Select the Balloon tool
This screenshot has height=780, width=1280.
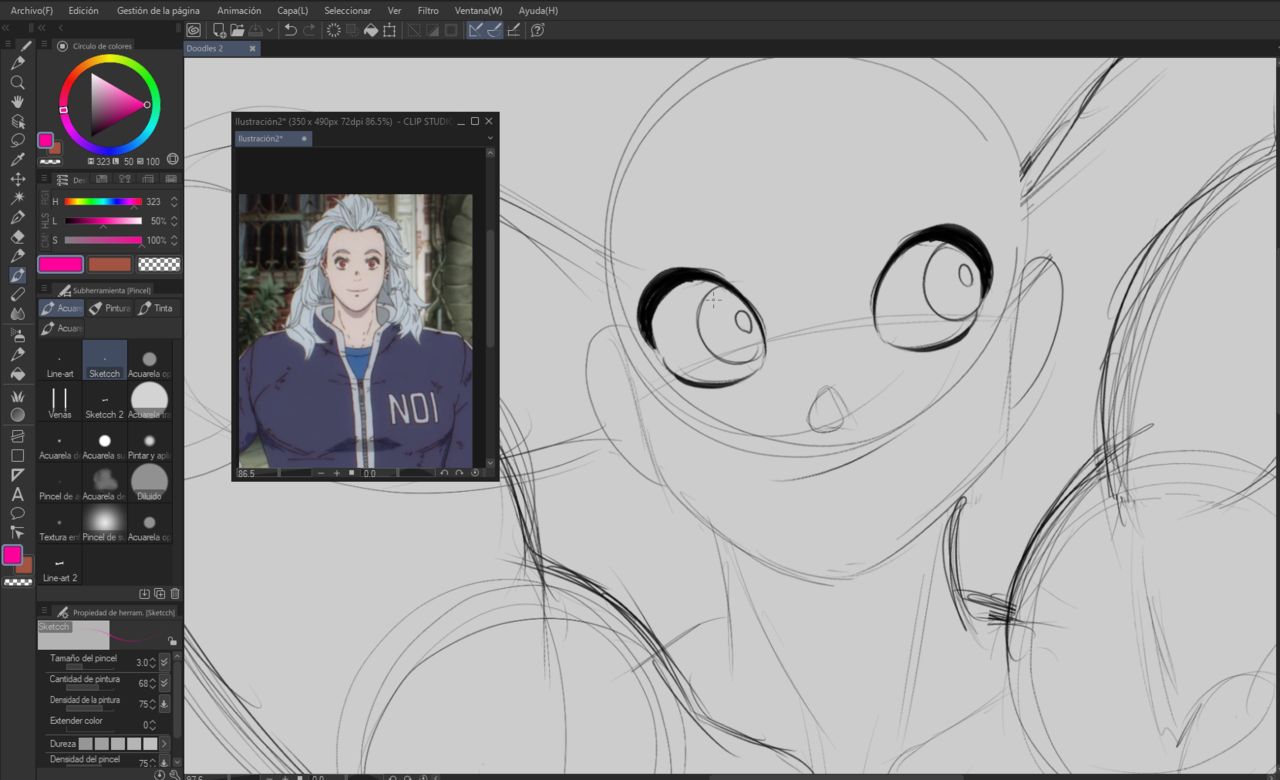tap(17, 514)
